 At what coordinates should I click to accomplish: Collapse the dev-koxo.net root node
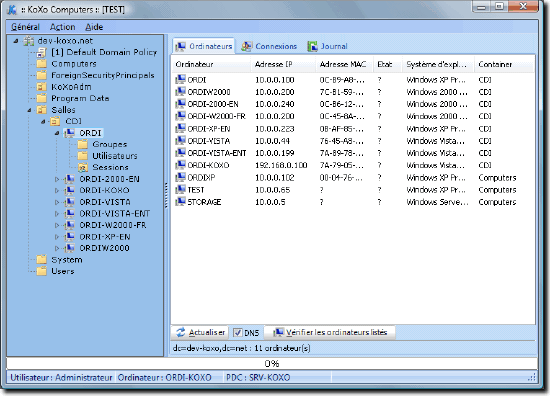(16, 41)
